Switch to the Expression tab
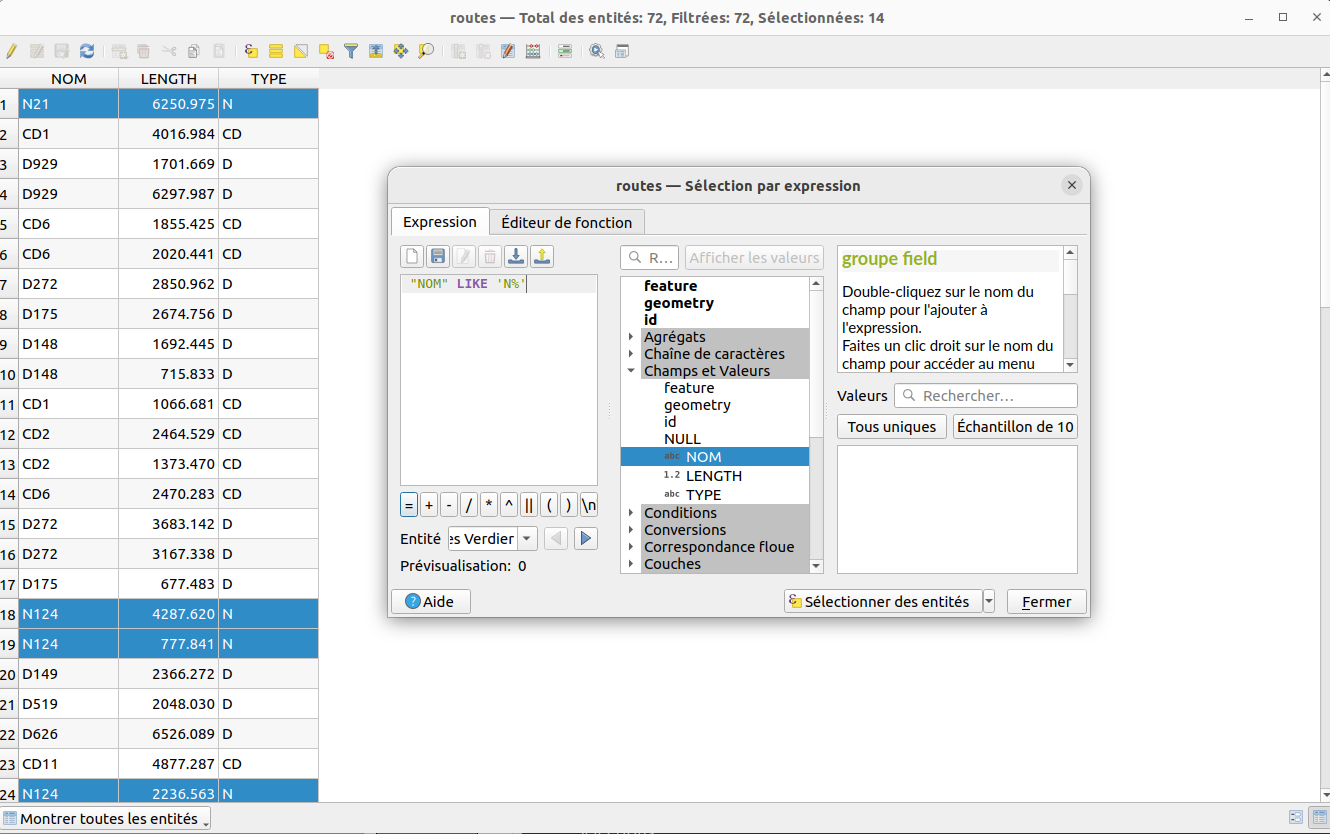 (x=440, y=222)
